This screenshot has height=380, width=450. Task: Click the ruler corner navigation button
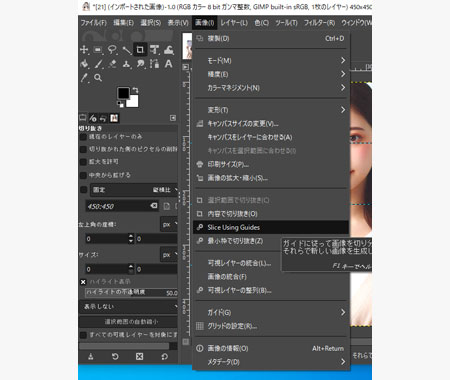tap(186, 67)
